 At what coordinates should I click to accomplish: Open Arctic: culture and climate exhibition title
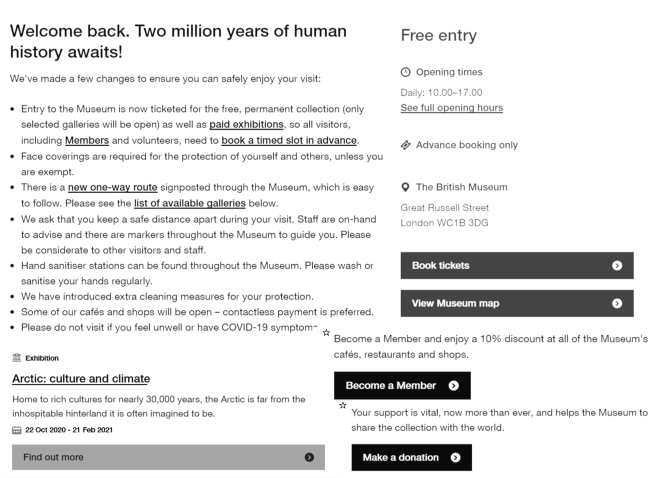[81, 379]
